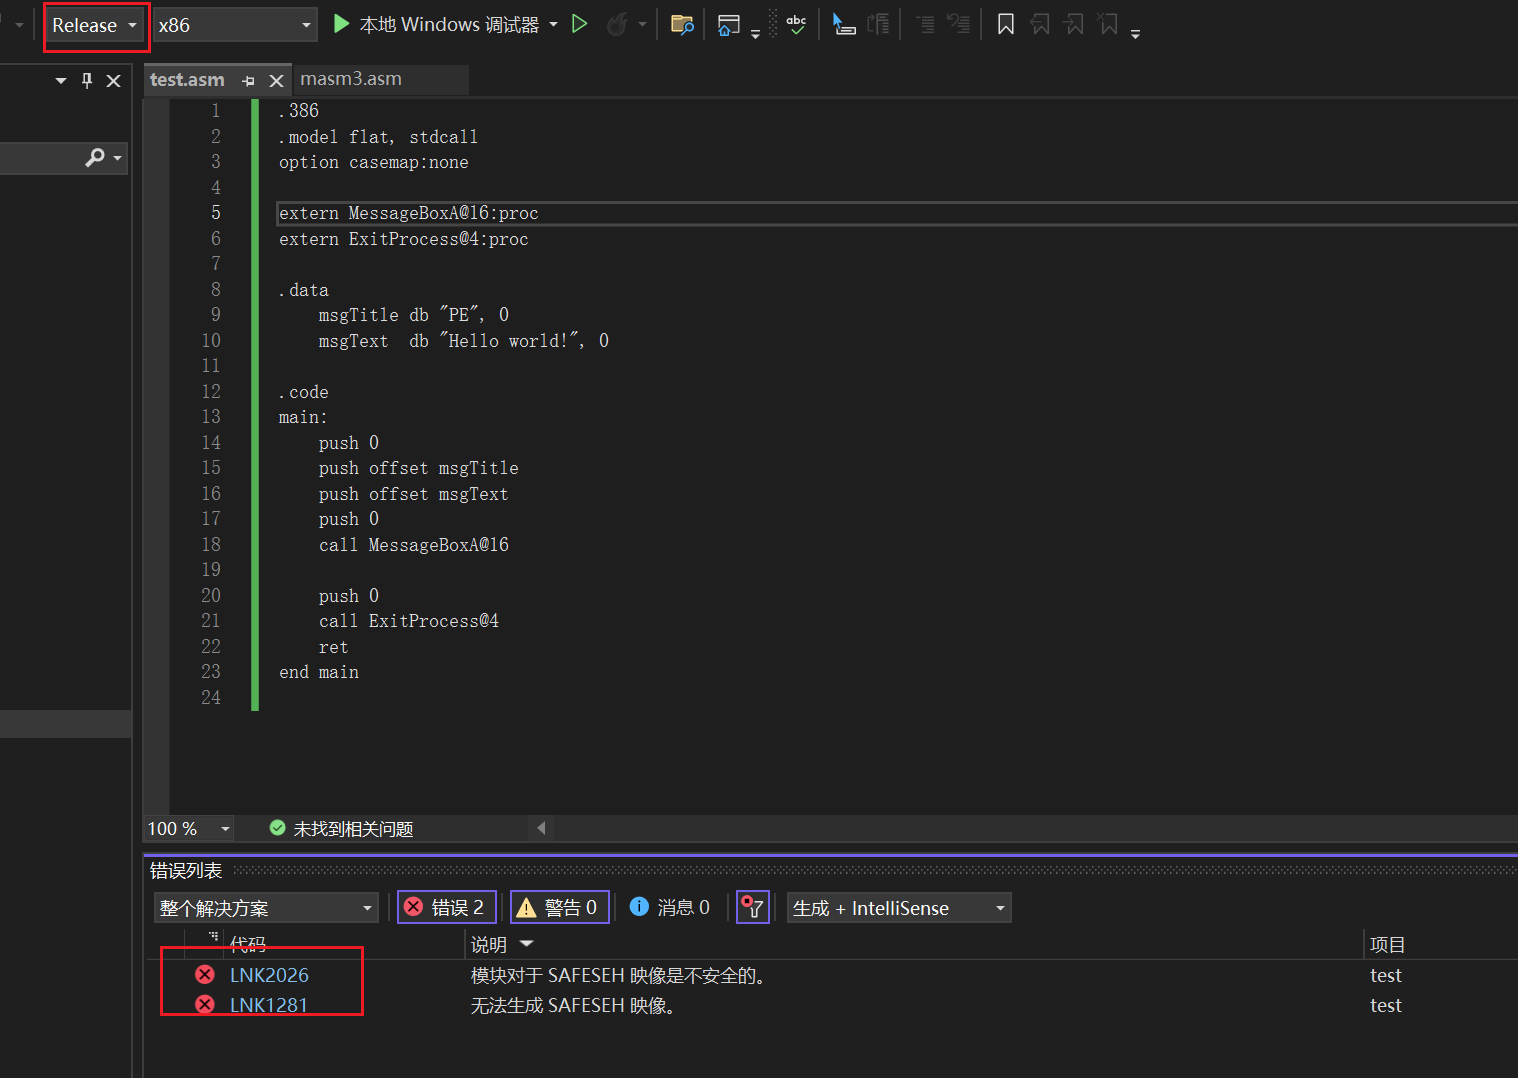Click the option casemap:none line
Image resolution: width=1518 pixels, height=1078 pixels.
pyautogui.click(x=374, y=162)
